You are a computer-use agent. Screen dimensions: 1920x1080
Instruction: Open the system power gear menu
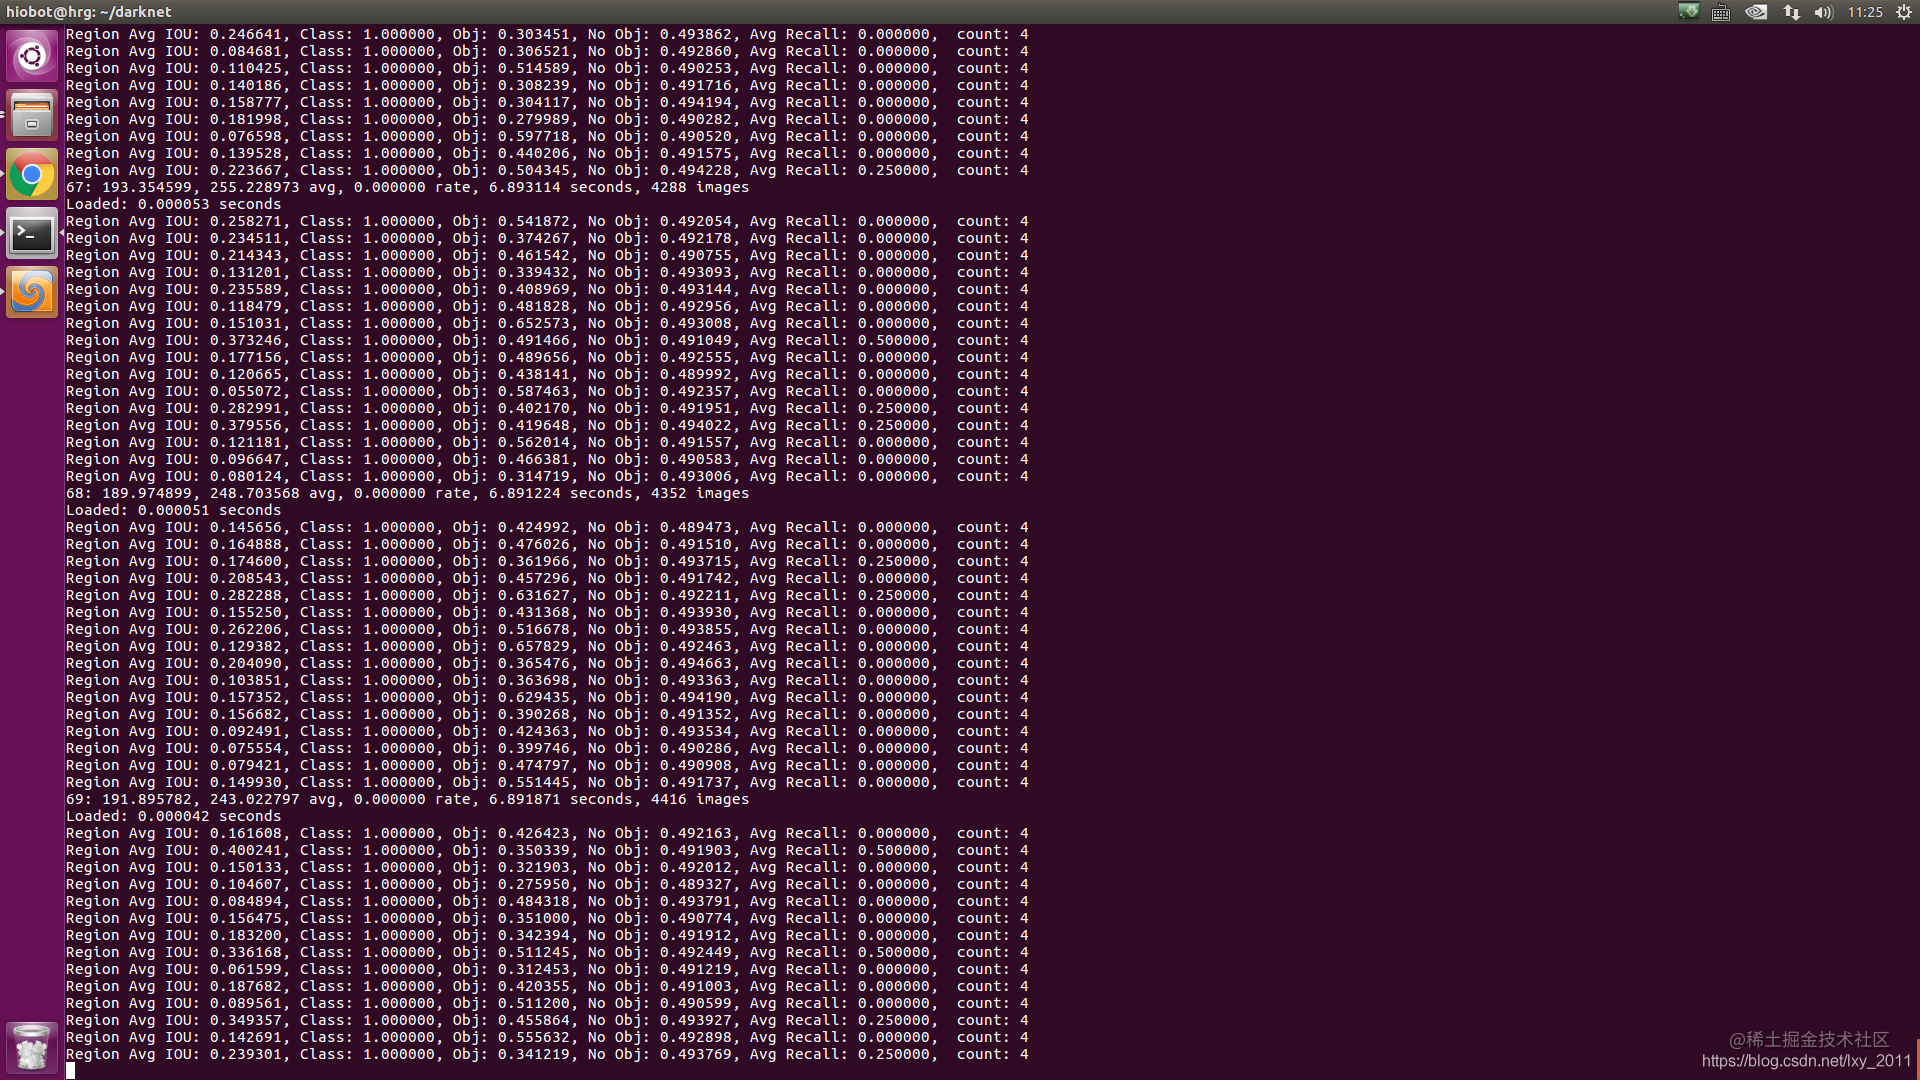(1904, 12)
